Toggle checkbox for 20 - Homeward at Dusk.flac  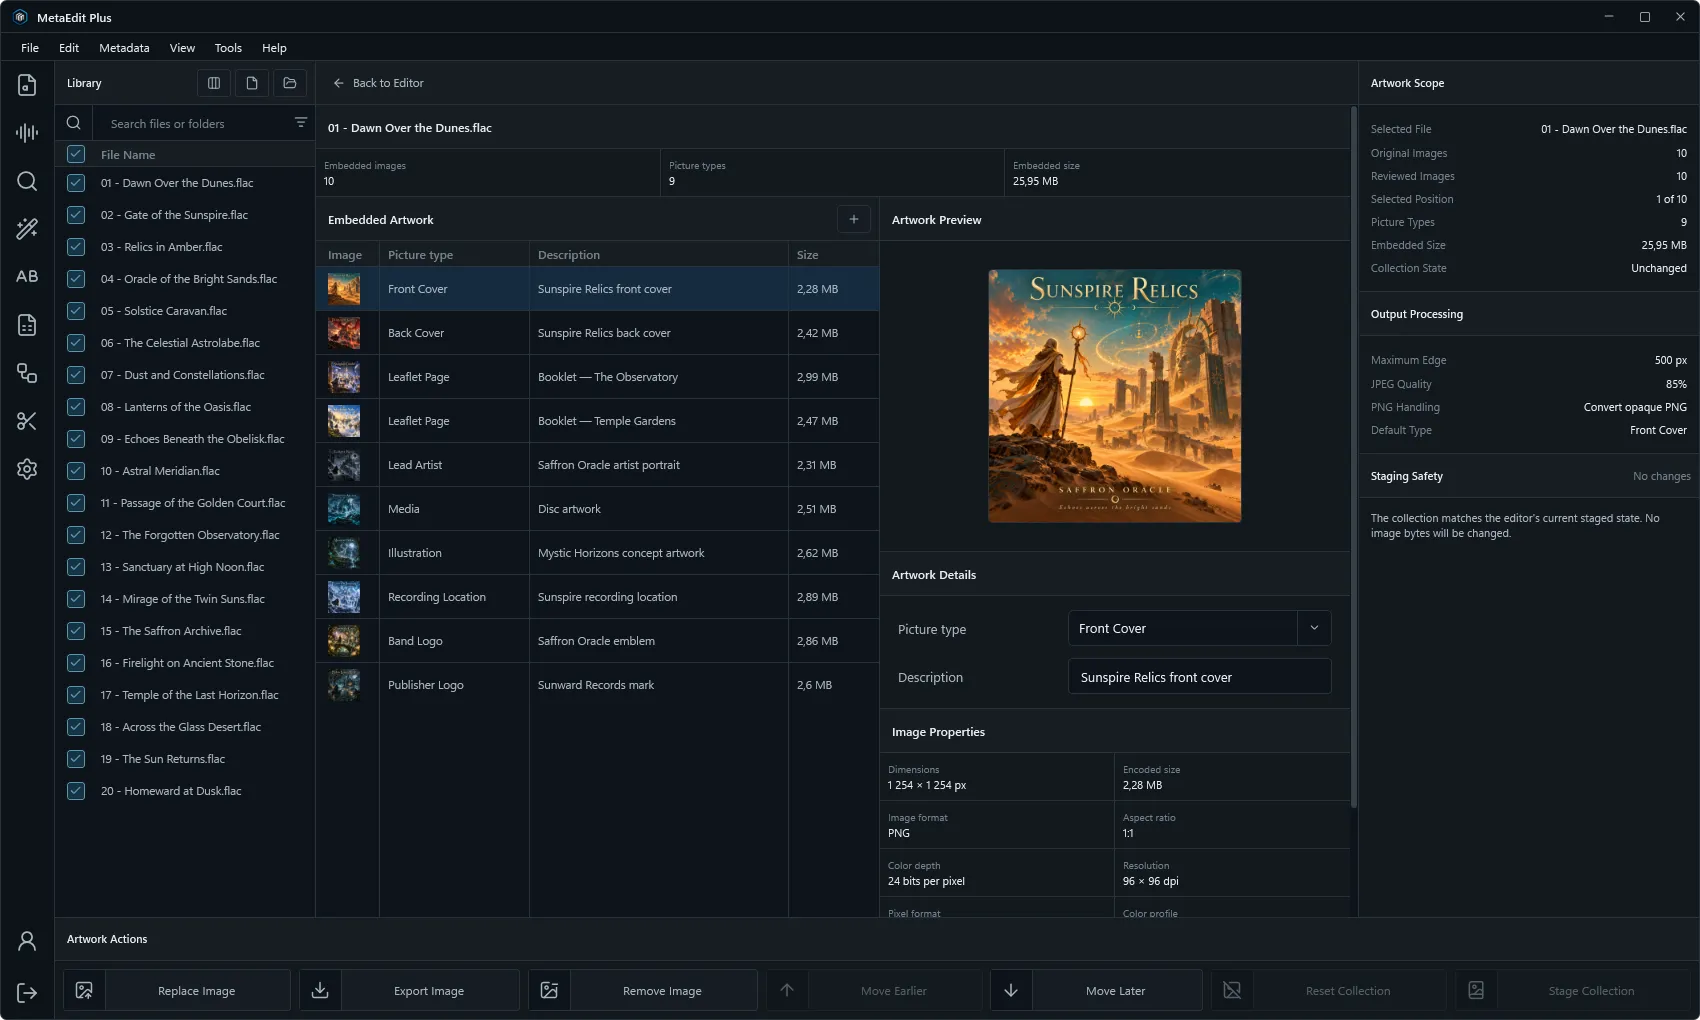pos(76,791)
